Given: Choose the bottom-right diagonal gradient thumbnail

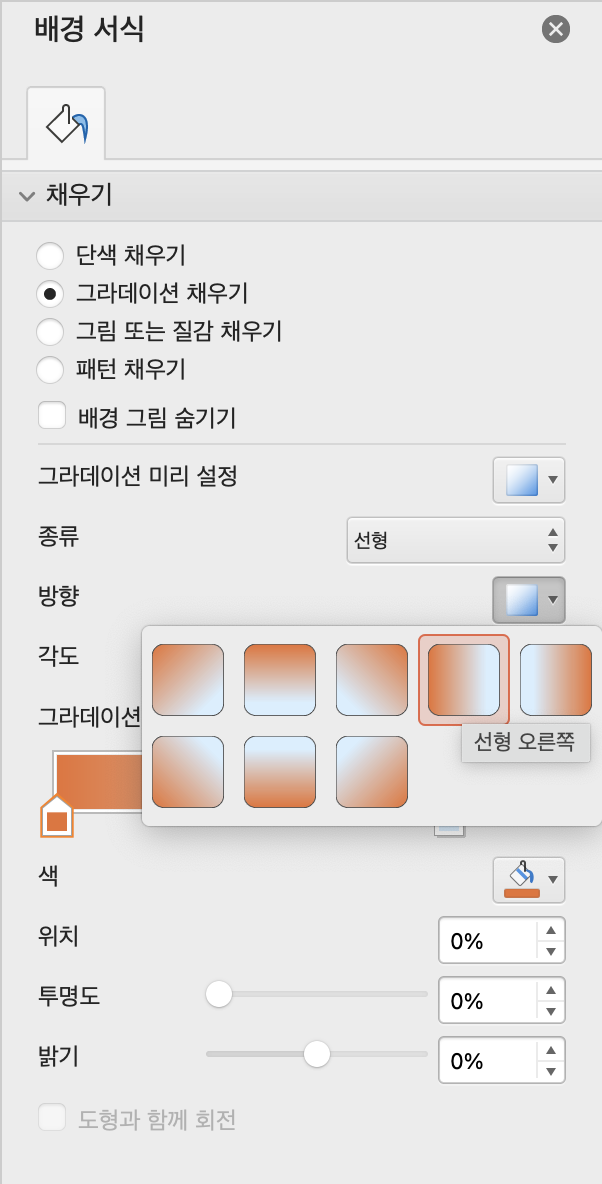Looking at the screenshot, I should pos(372,772).
